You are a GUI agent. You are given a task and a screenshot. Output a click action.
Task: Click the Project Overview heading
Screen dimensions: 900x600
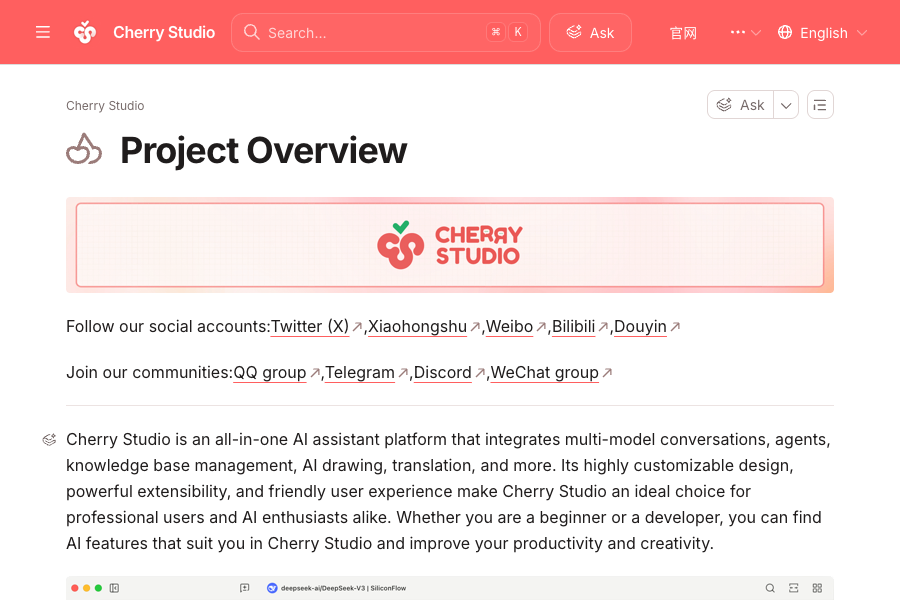point(263,150)
